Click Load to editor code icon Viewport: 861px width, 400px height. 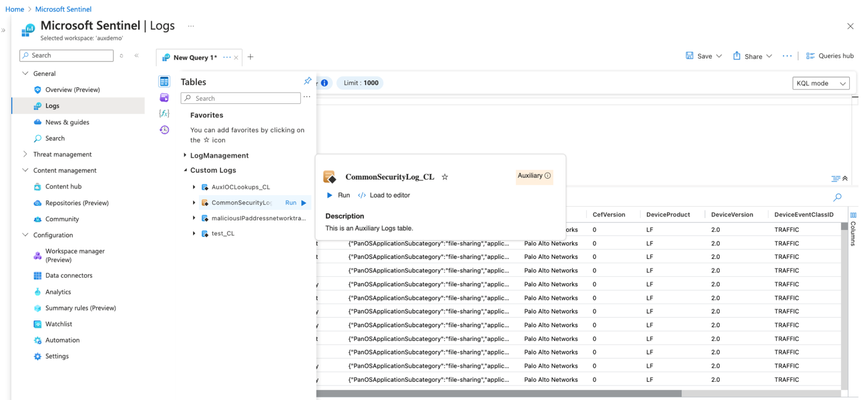(x=362, y=195)
